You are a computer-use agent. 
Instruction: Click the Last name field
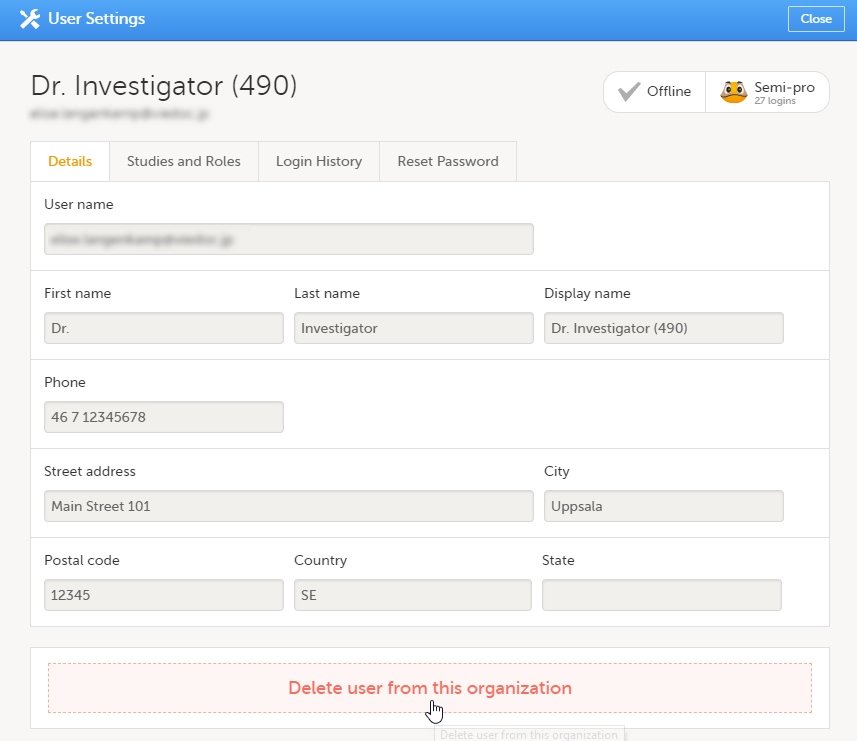pos(413,328)
